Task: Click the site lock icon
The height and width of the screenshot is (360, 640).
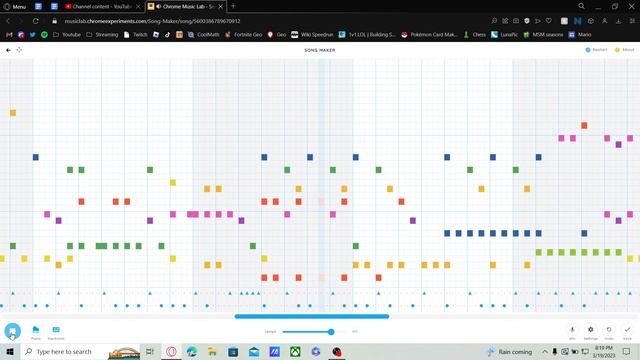Action: point(54,21)
